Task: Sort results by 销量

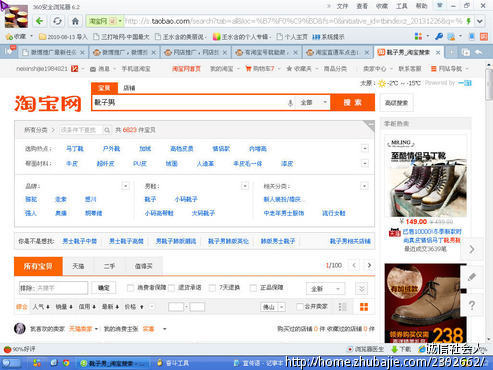Action: 64,307
